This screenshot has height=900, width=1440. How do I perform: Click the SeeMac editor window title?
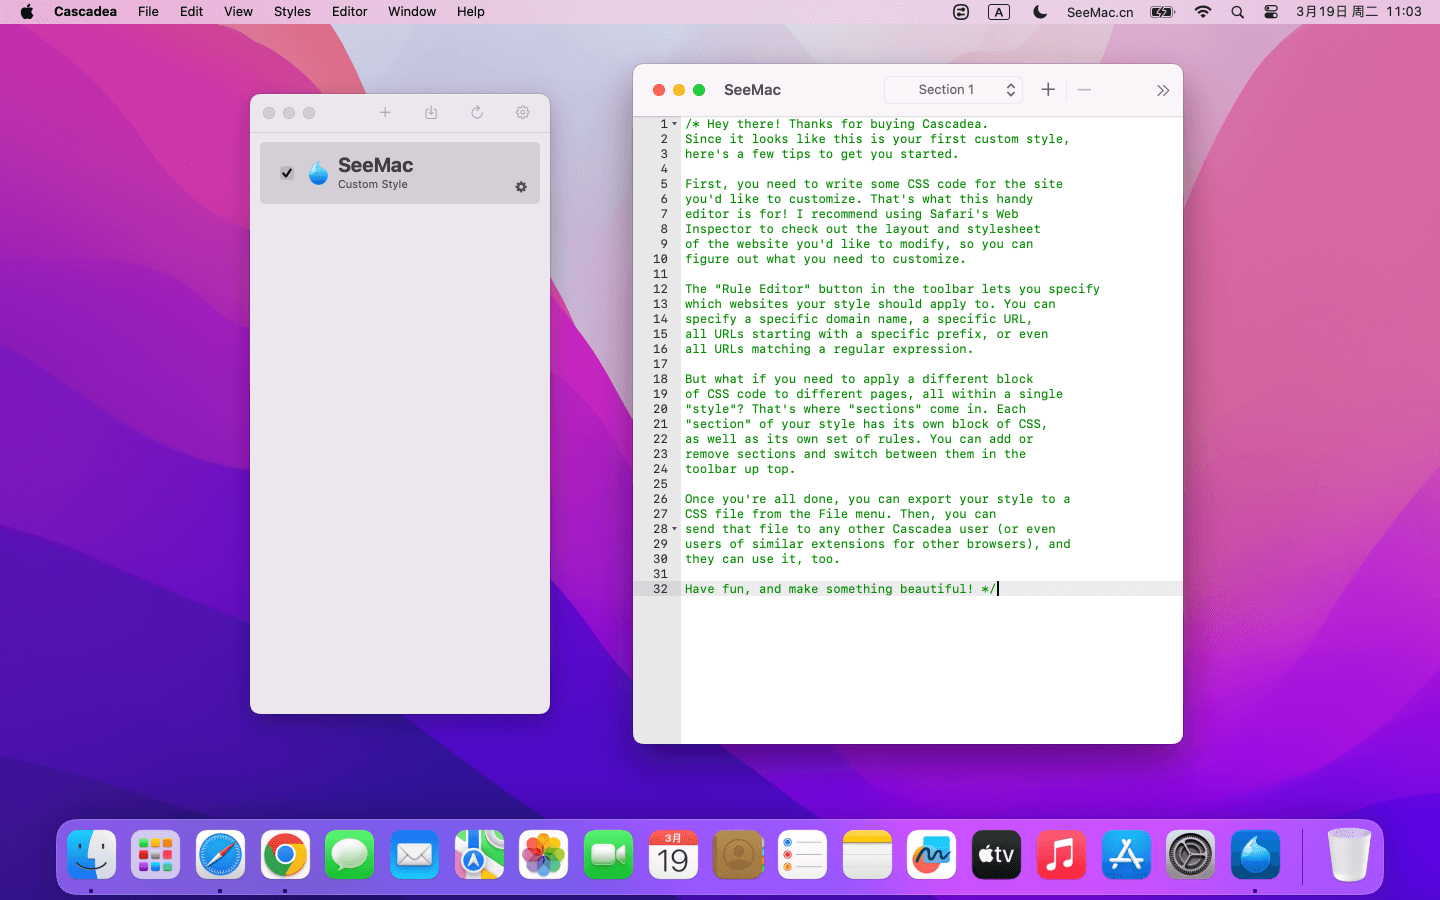[x=752, y=90]
